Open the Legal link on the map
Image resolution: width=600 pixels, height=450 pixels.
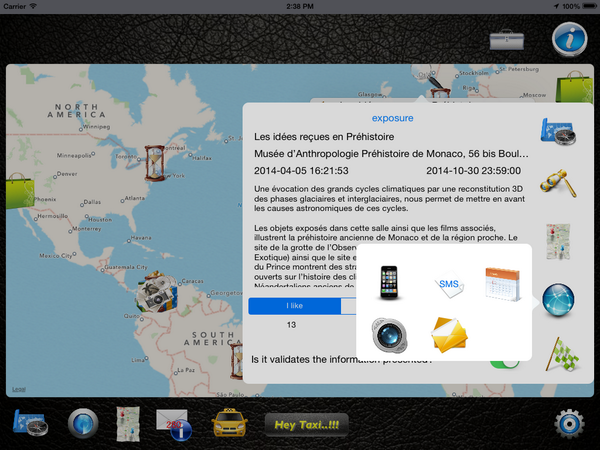tap(19, 389)
